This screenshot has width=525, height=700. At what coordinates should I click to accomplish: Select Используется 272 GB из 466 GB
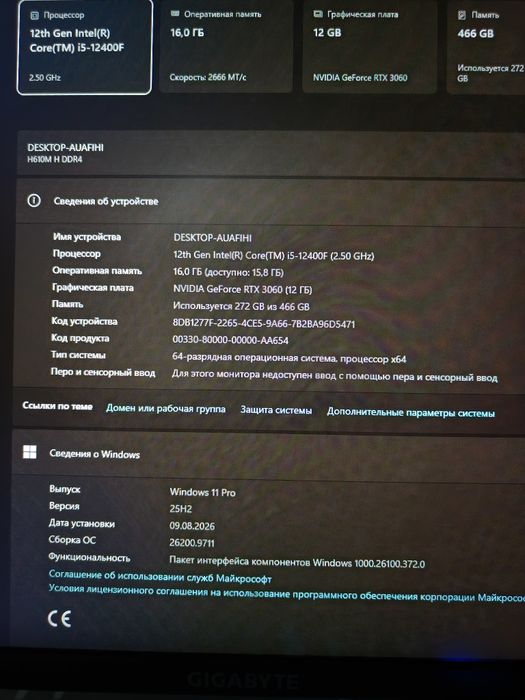(241, 306)
